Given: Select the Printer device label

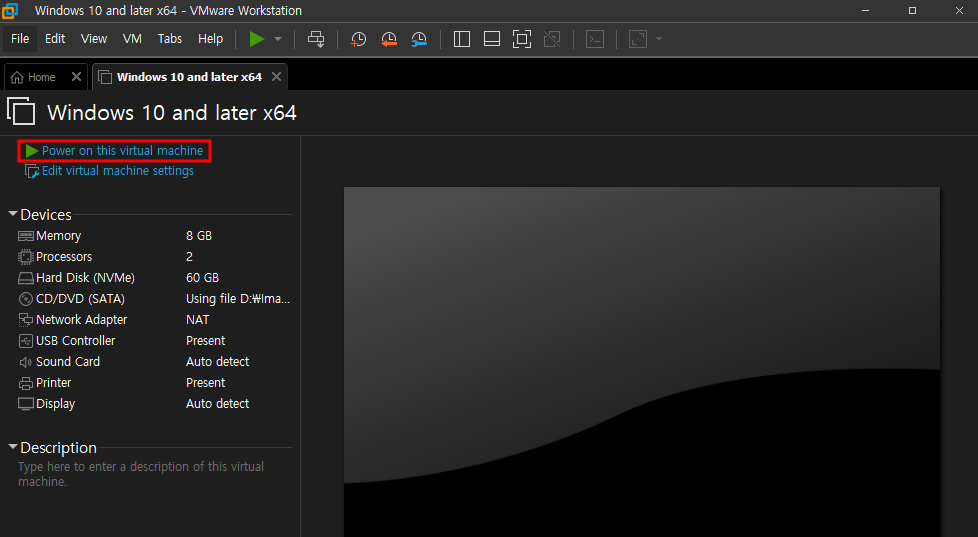Looking at the screenshot, I should point(54,383).
